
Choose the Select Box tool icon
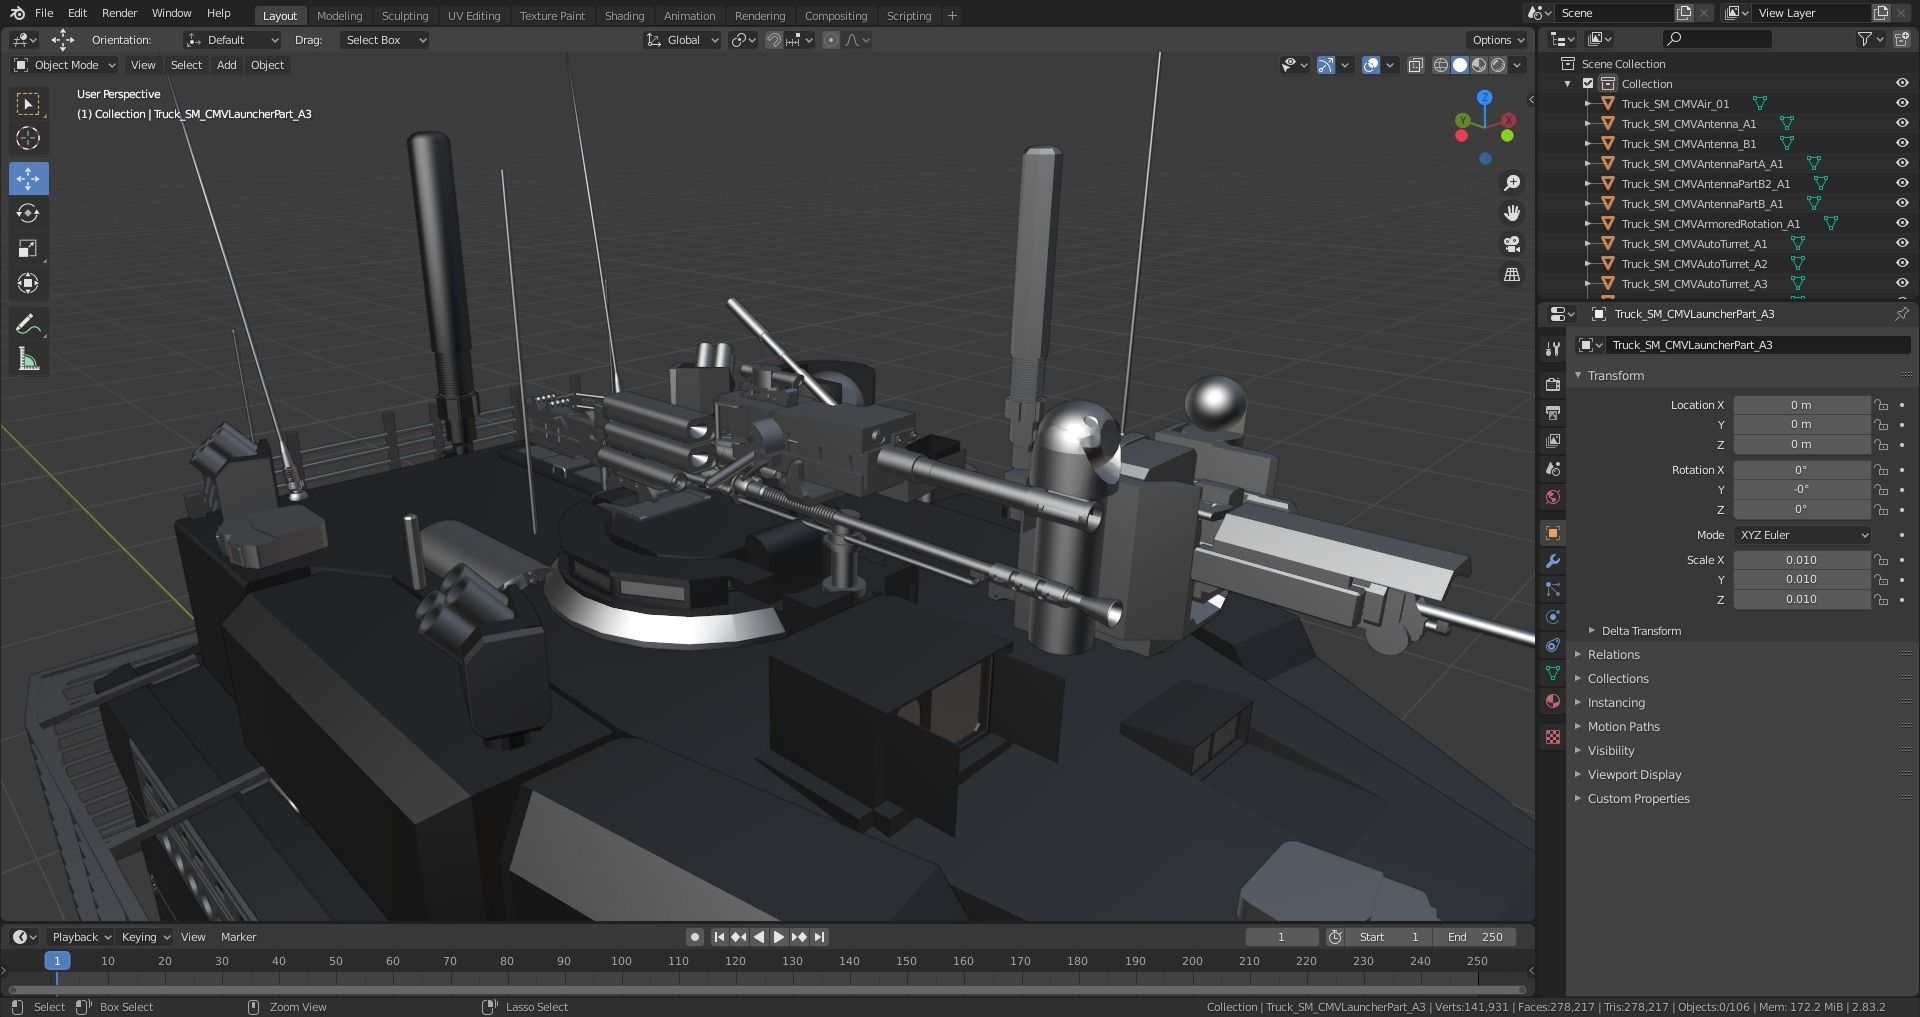point(28,103)
